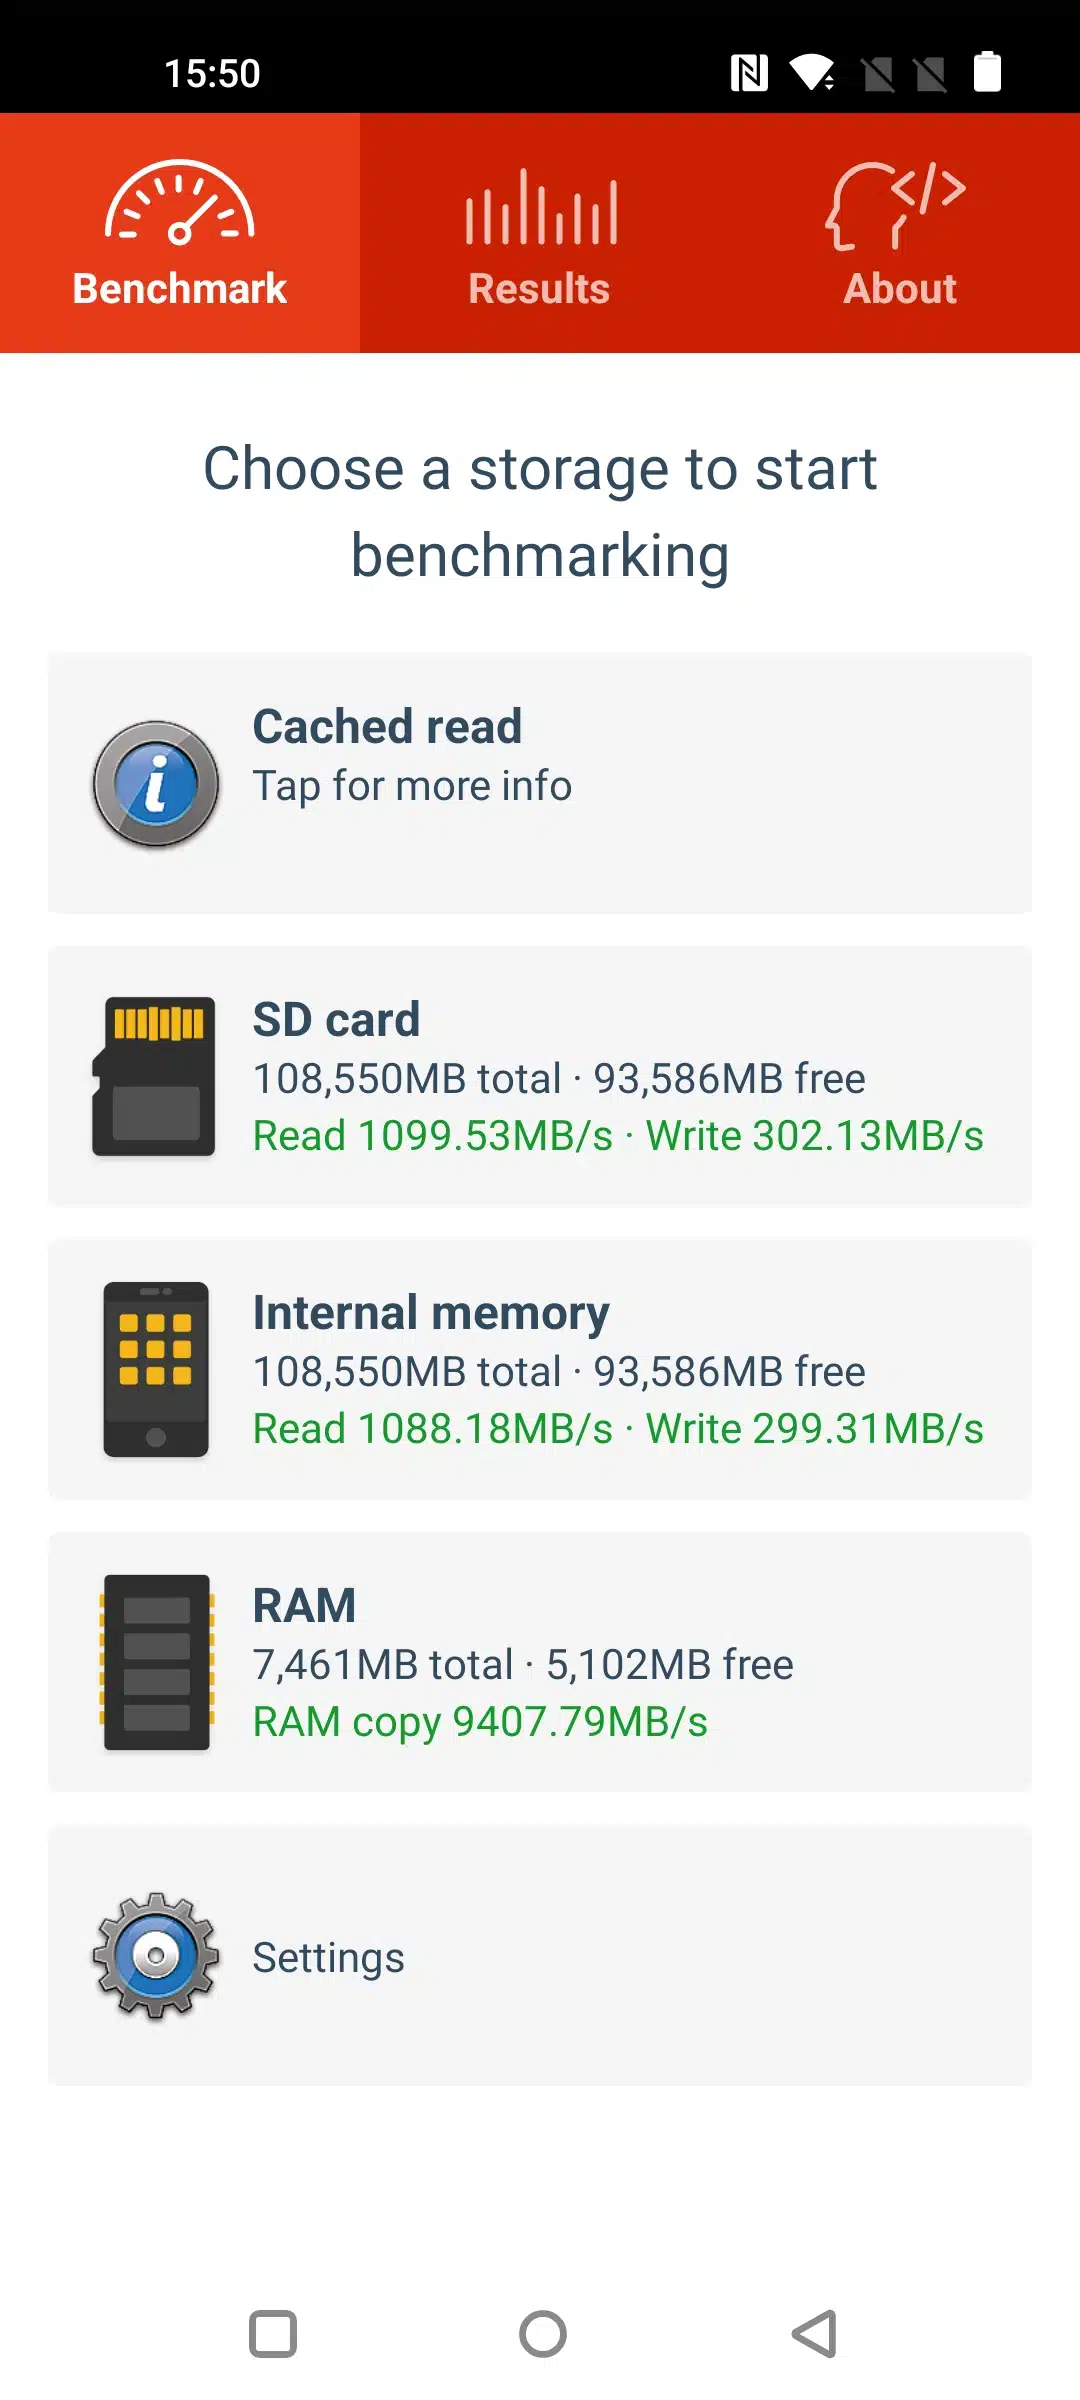The height and width of the screenshot is (2400, 1080).
Task: Run the RAM copy benchmark
Action: pos(540,1663)
